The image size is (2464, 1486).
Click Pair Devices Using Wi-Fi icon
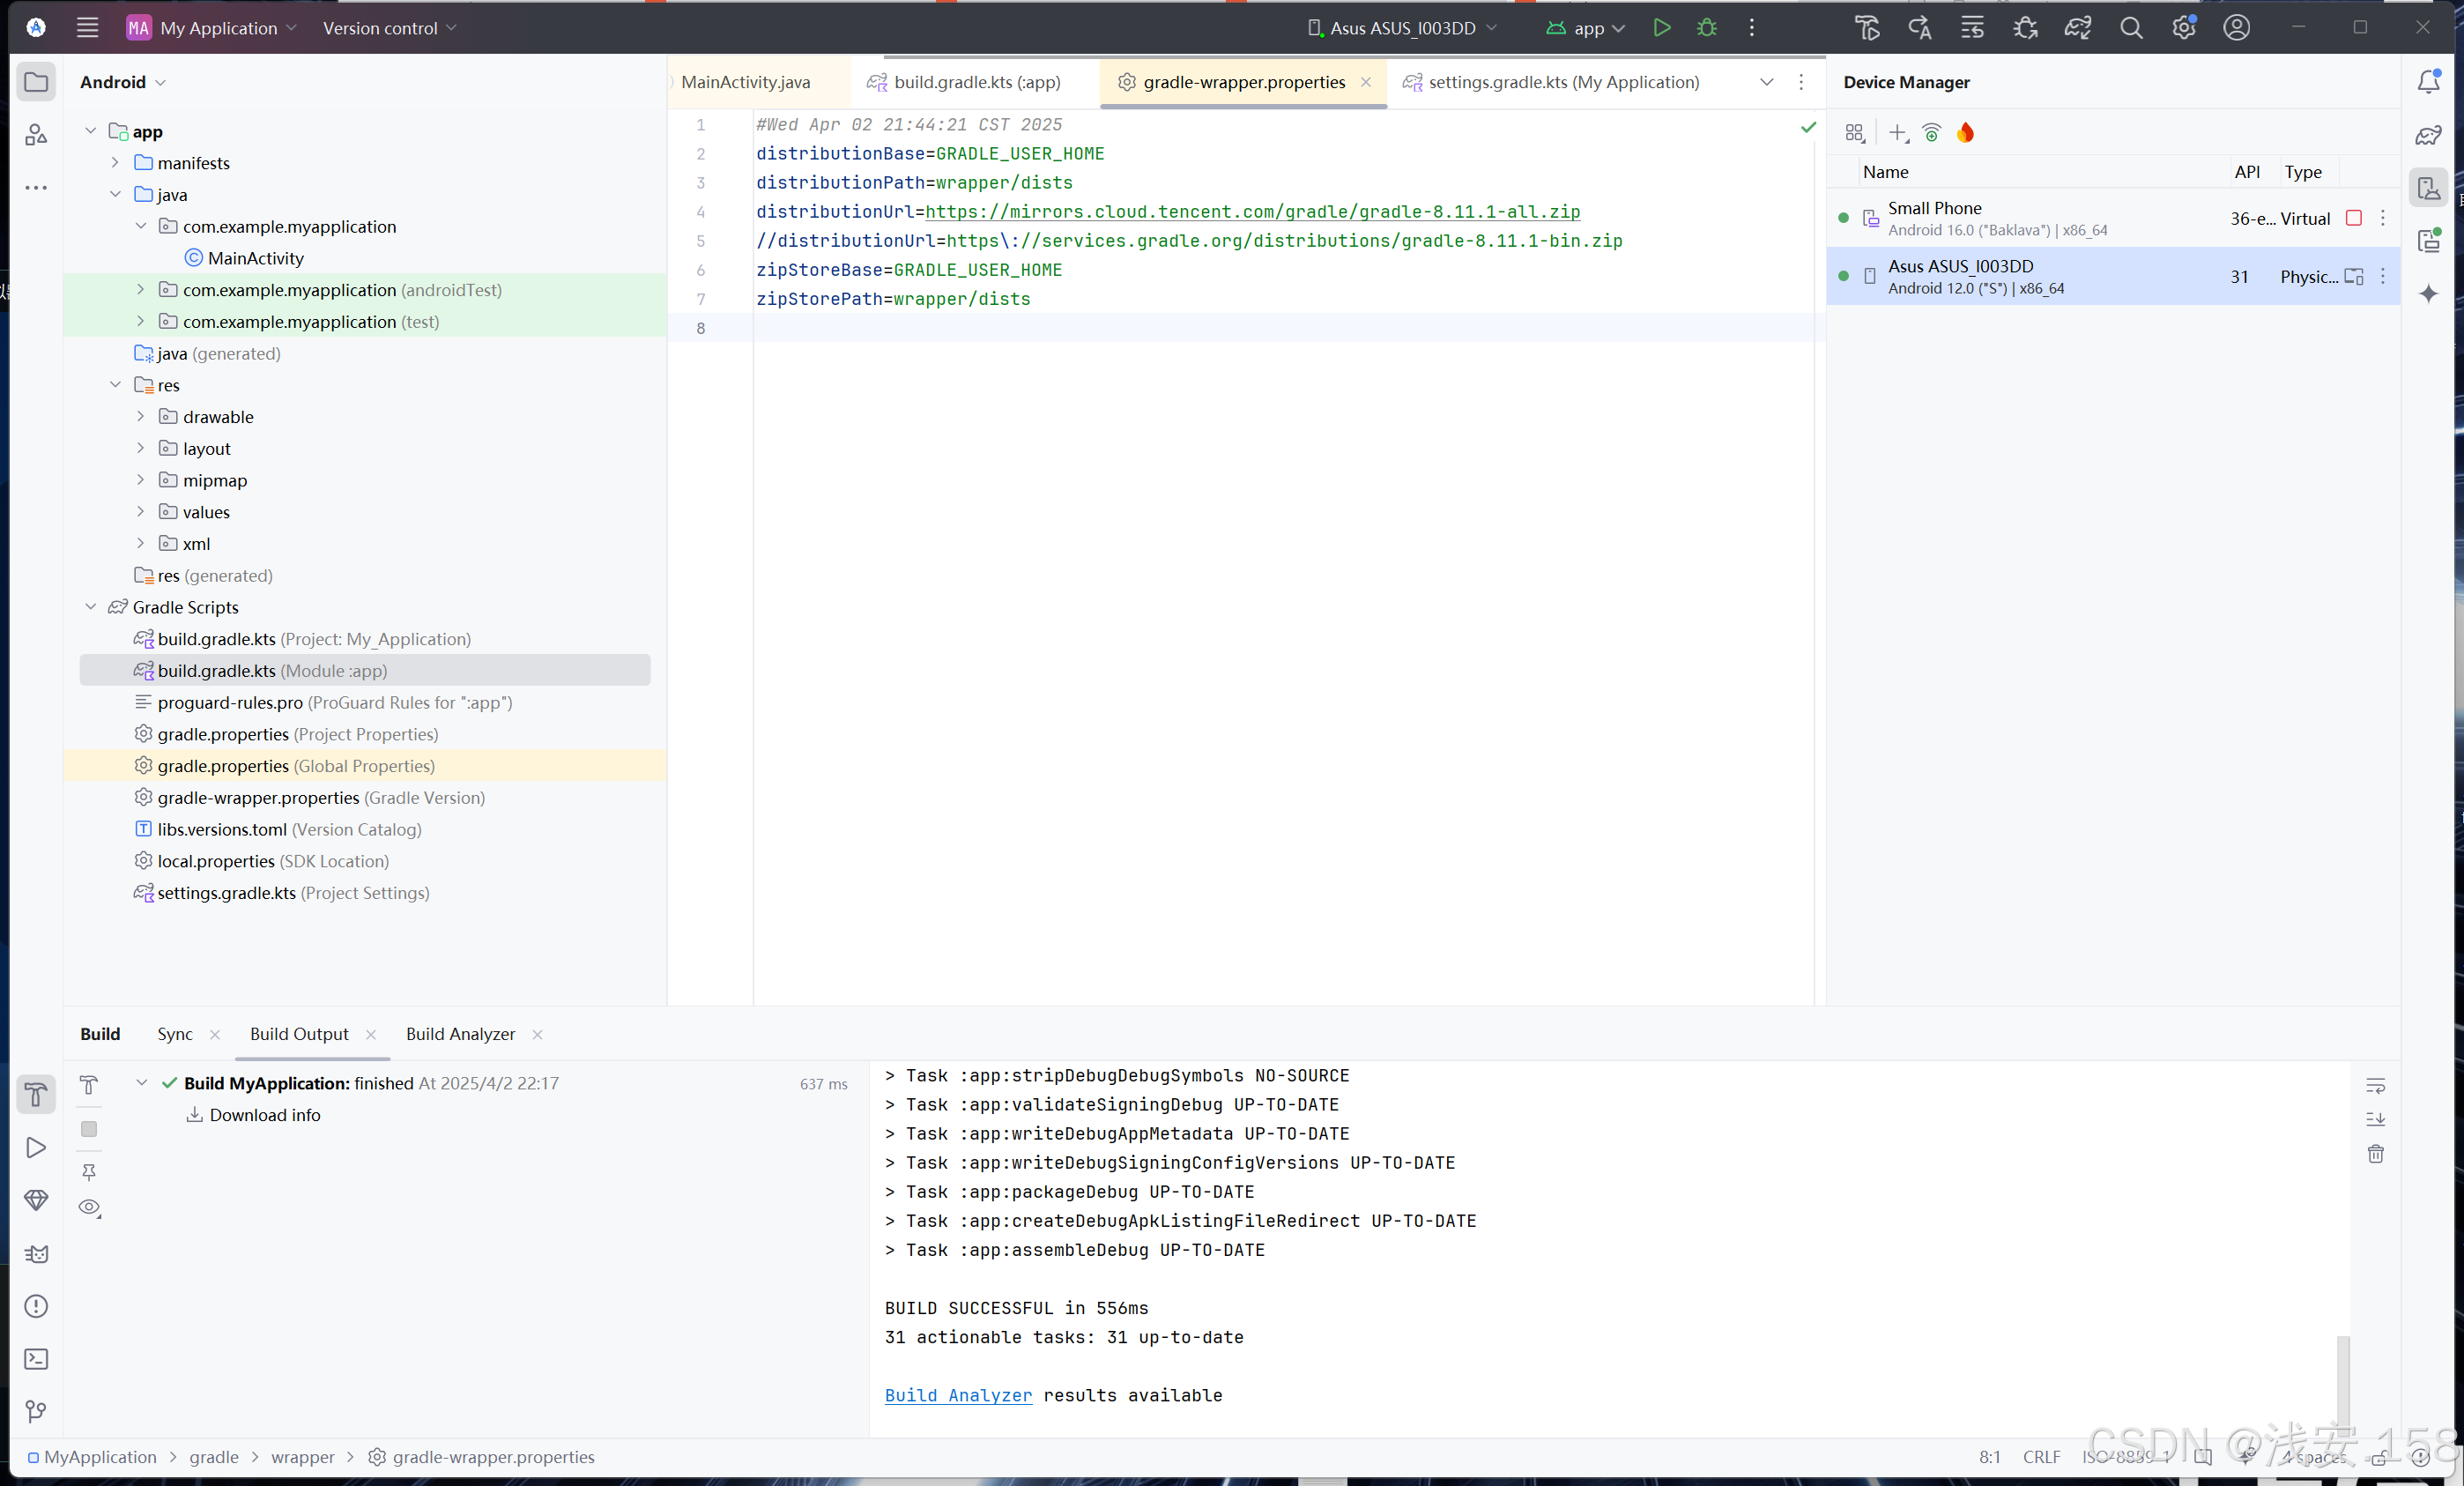tap(1932, 133)
